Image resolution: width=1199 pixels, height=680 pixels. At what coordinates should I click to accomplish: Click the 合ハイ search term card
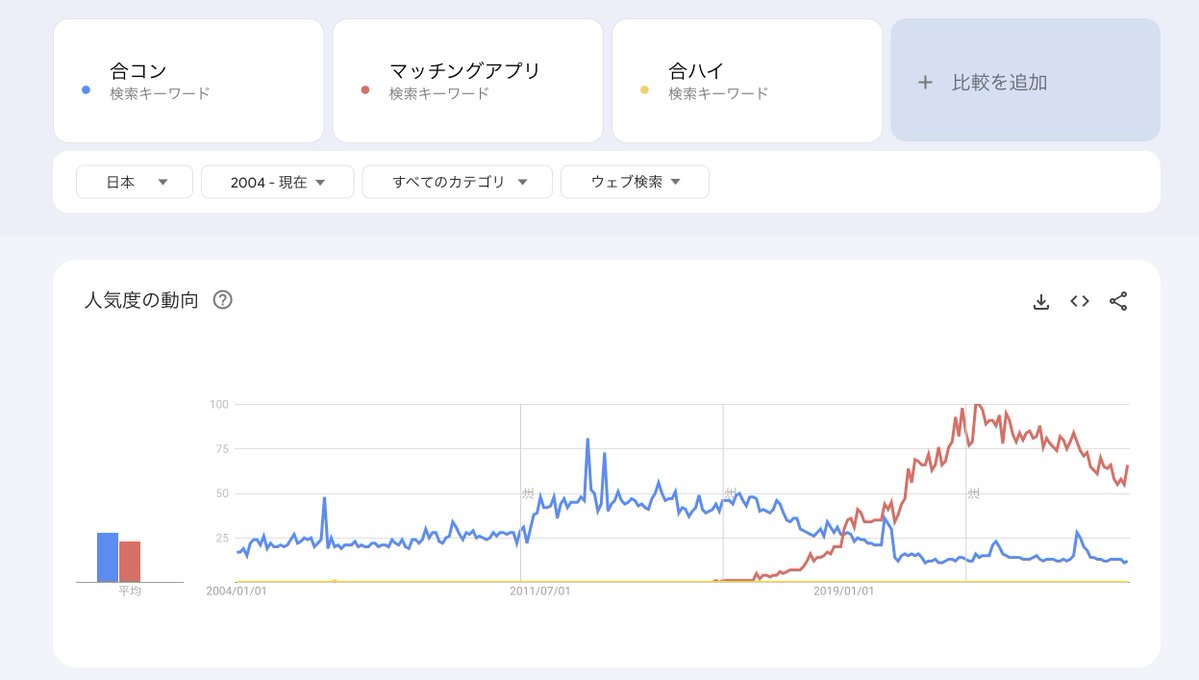(746, 80)
